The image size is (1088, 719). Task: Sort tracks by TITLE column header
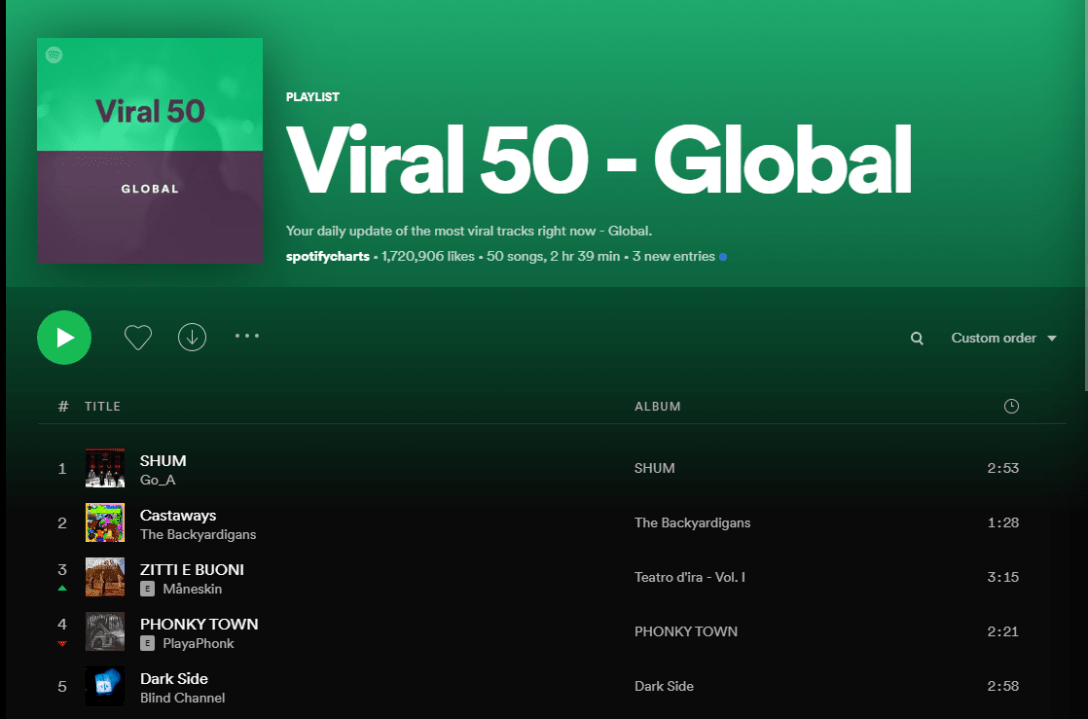[102, 406]
